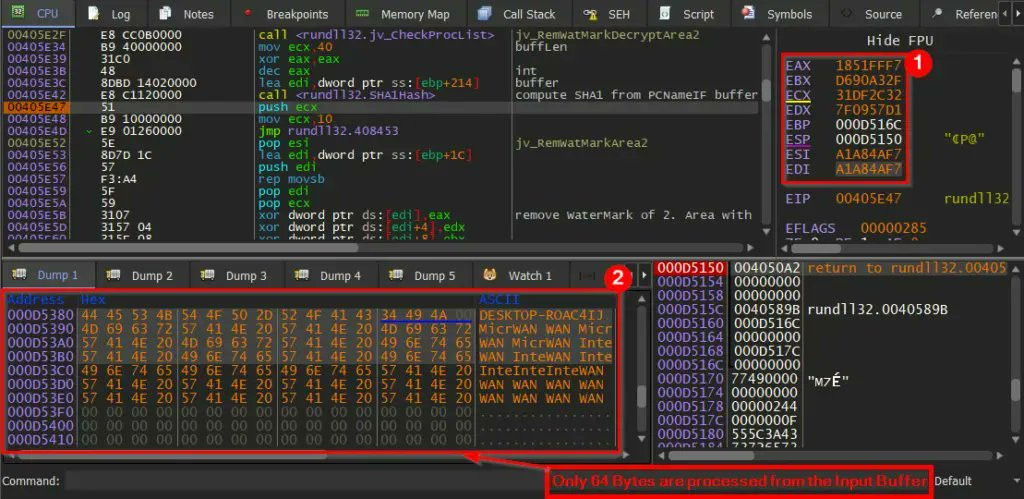
Task: Select the ESP register value 000D5150
Action: 869,140
